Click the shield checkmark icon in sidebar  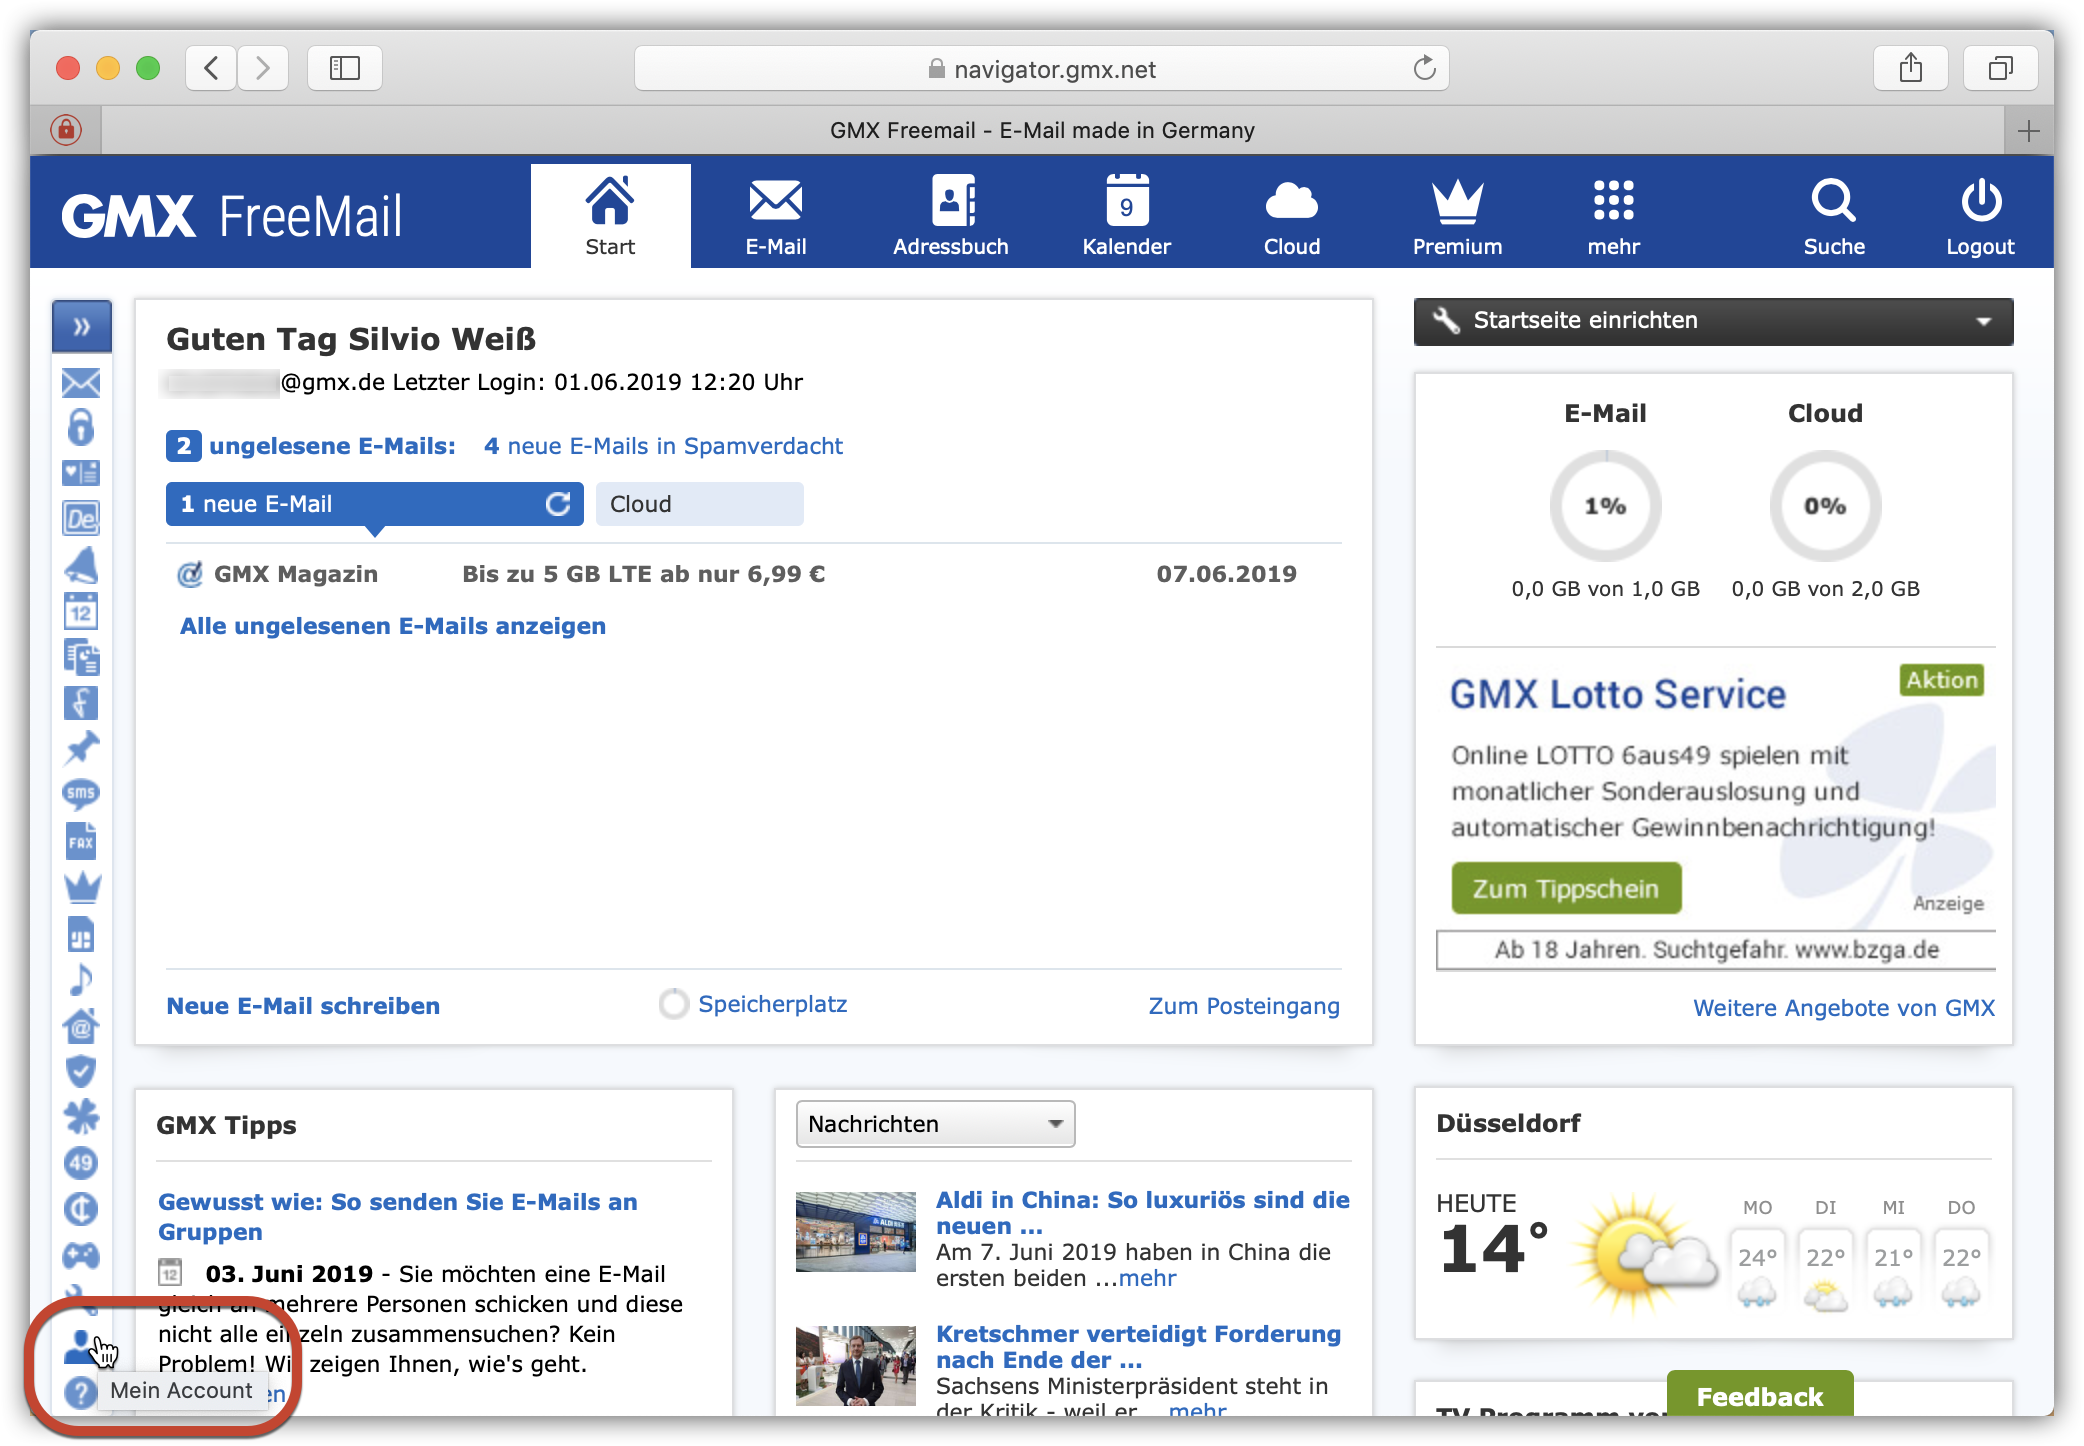pyautogui.click(x=81, y=1071)
